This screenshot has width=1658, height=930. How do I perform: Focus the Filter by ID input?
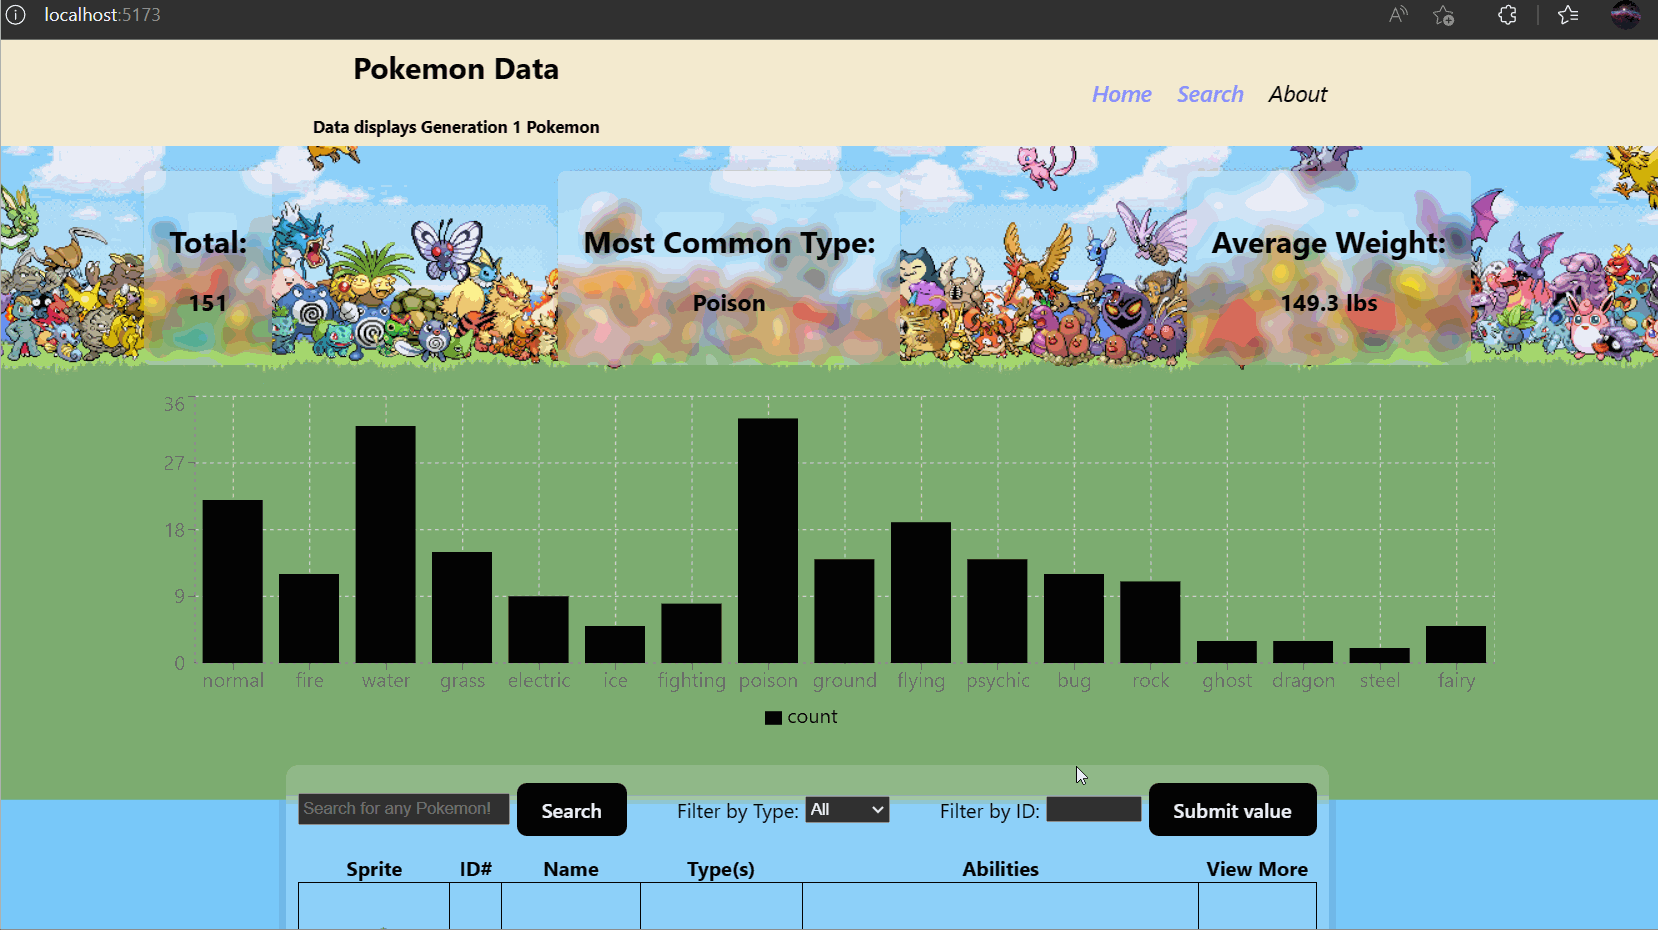[x=1094, y=809]
